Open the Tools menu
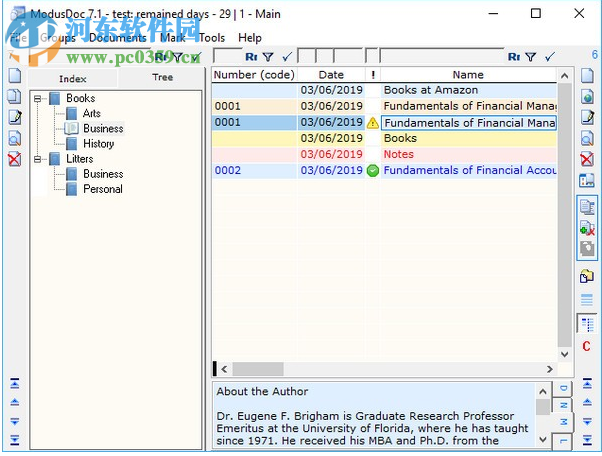602x456 pixels. 212,38
